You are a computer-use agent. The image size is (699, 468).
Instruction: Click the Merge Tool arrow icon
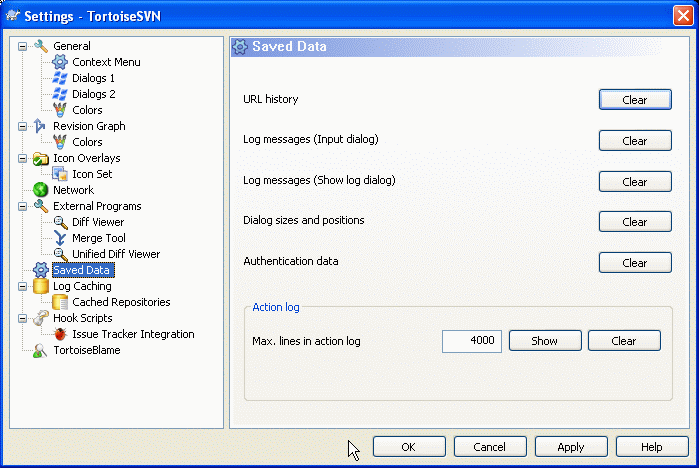click(60, 238)
